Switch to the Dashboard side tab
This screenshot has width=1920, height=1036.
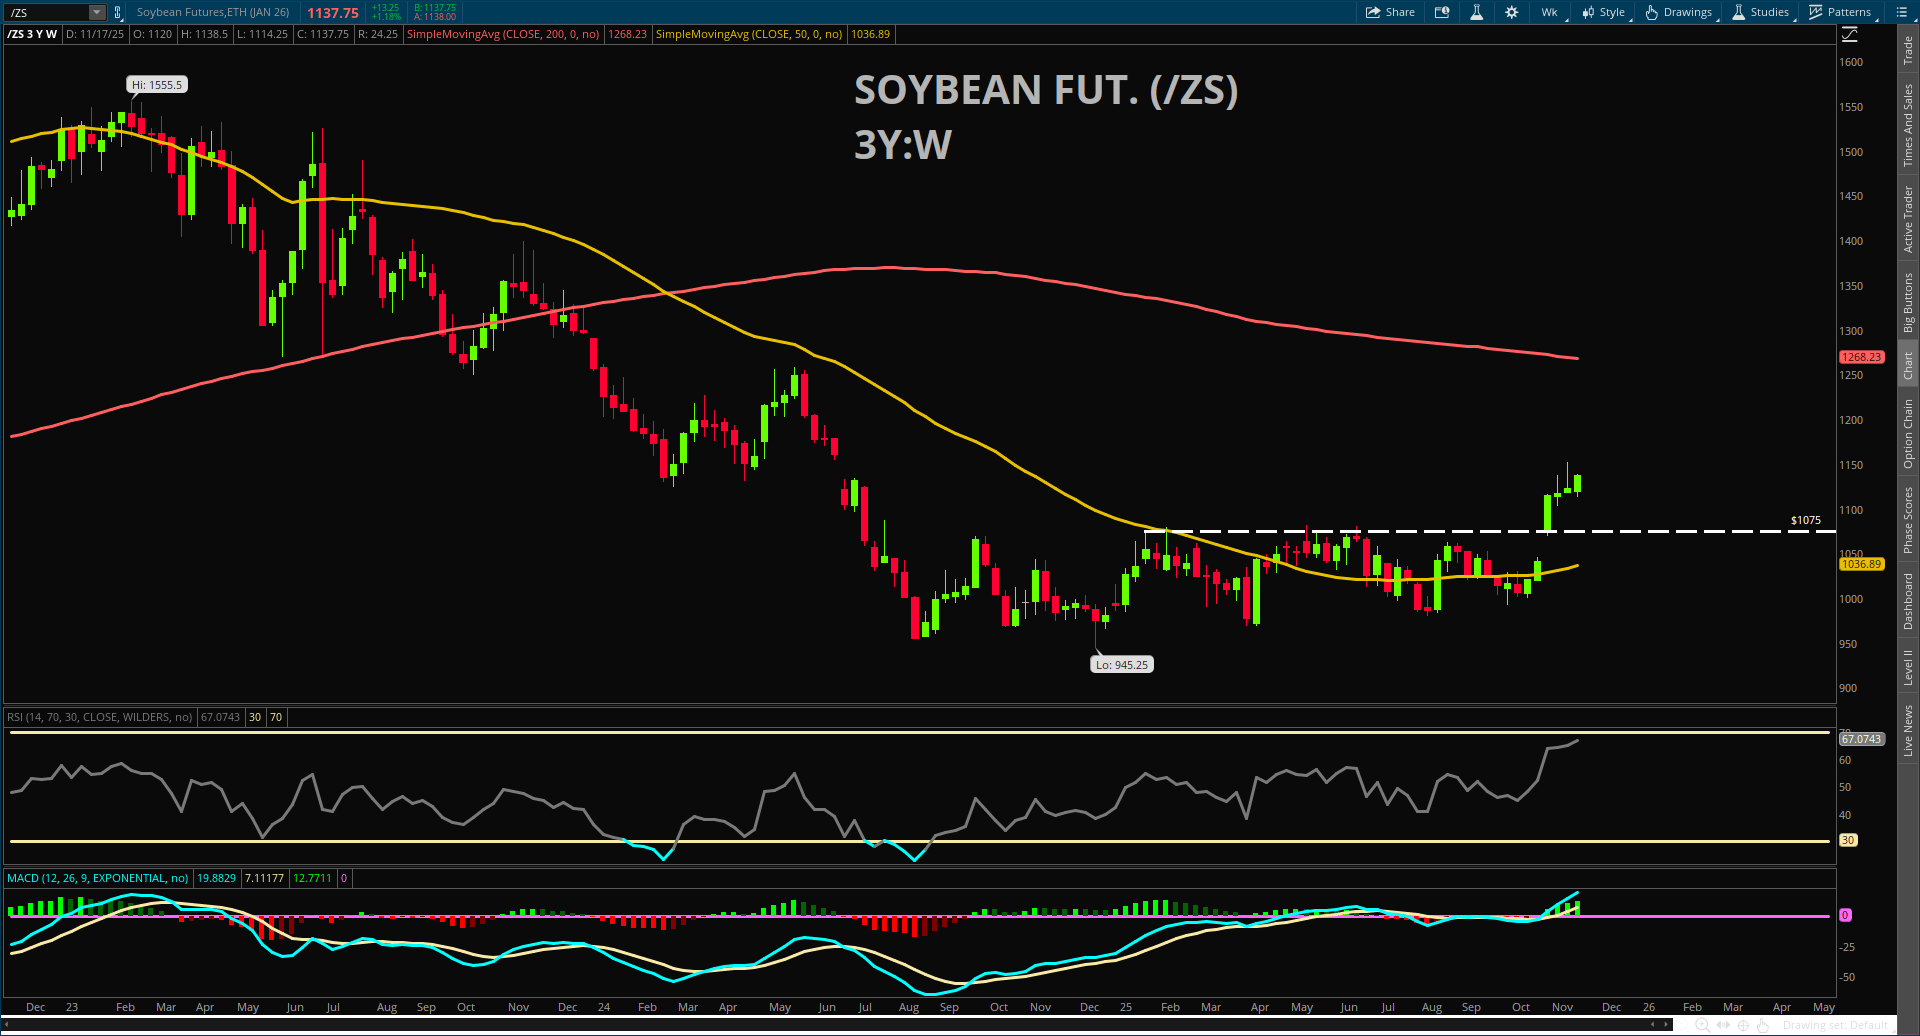point(1908,600)
